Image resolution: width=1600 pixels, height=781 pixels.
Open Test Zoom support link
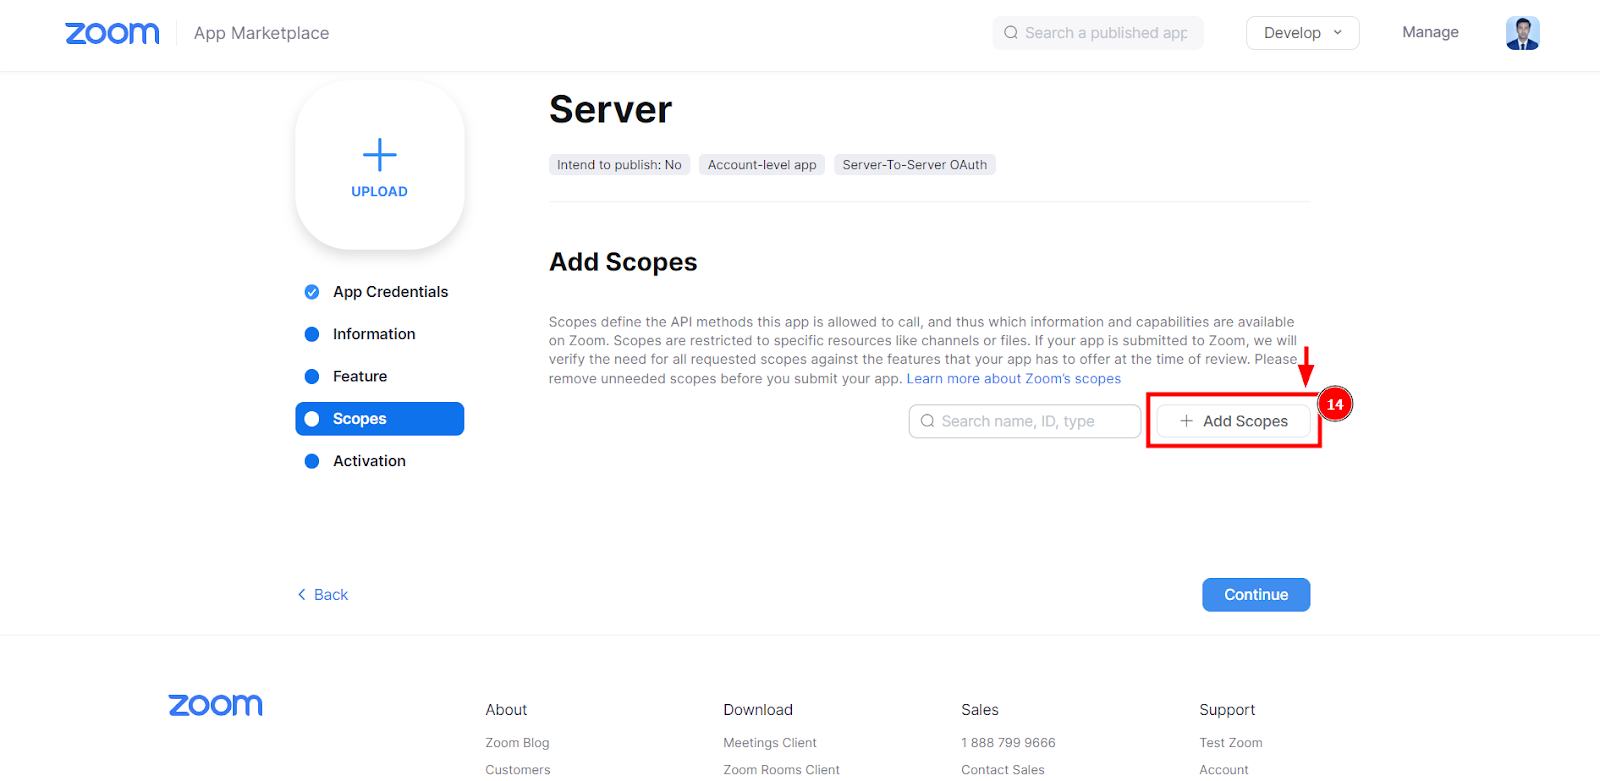(x=1231, y=743)
